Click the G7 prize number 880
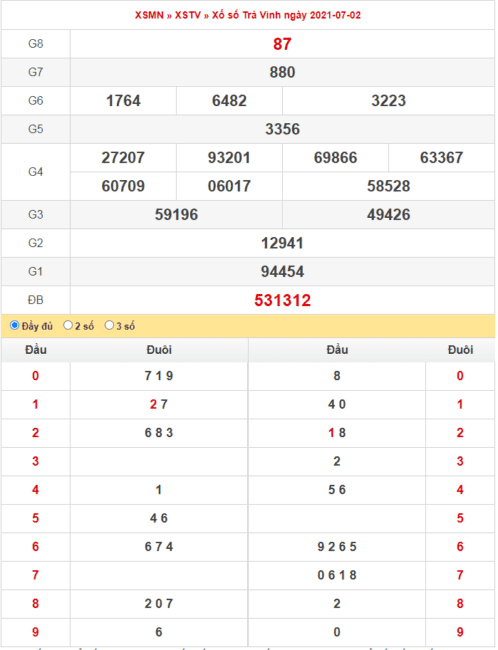The width and height of the screenshot is (498, 650). [x=282, y=72]
